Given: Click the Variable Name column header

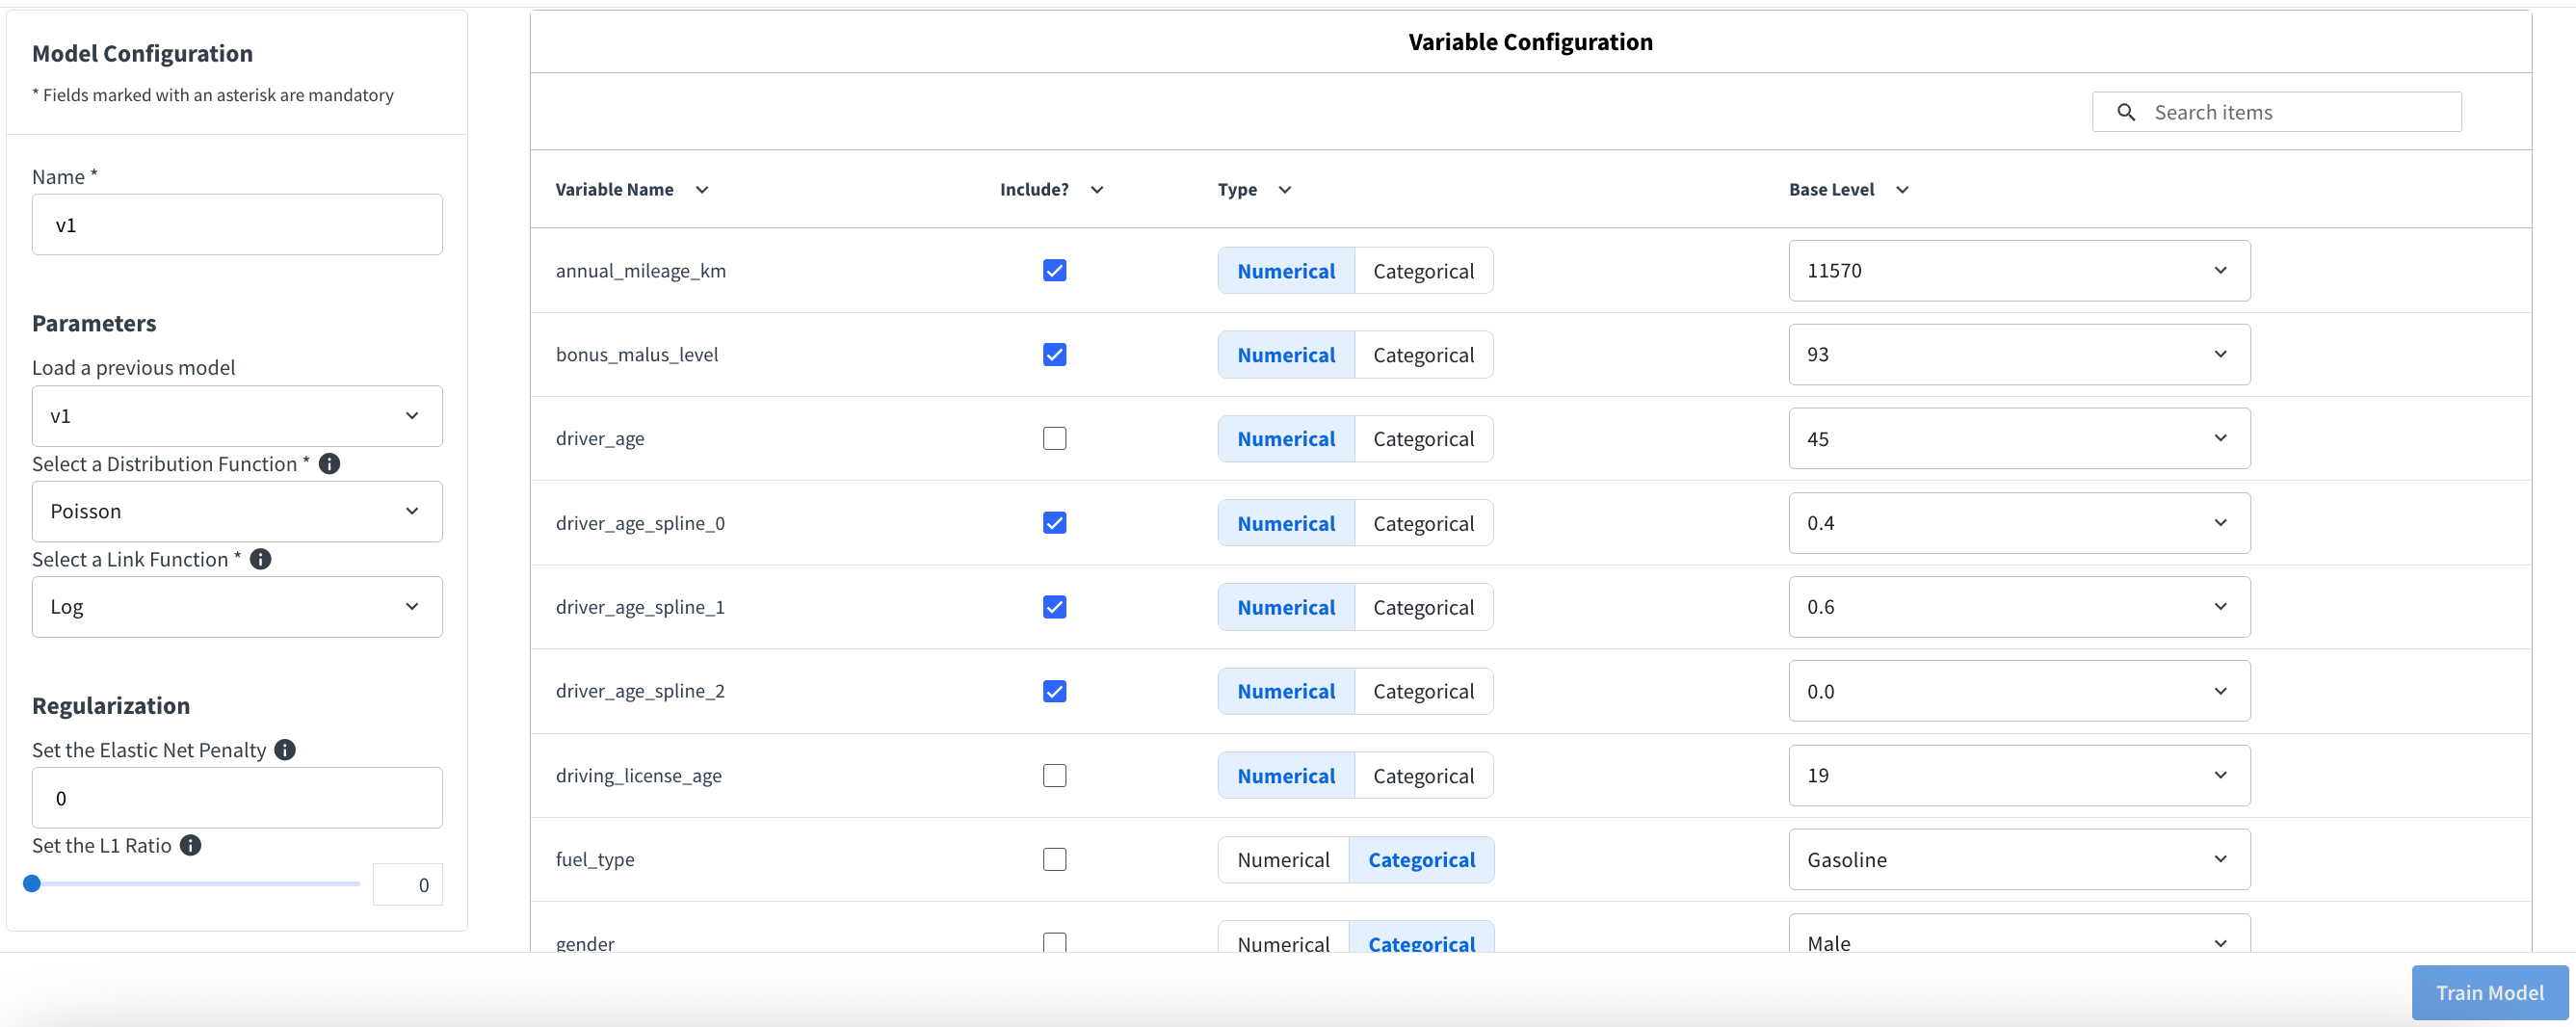Looking at the screenshot, I should point(614,189).
